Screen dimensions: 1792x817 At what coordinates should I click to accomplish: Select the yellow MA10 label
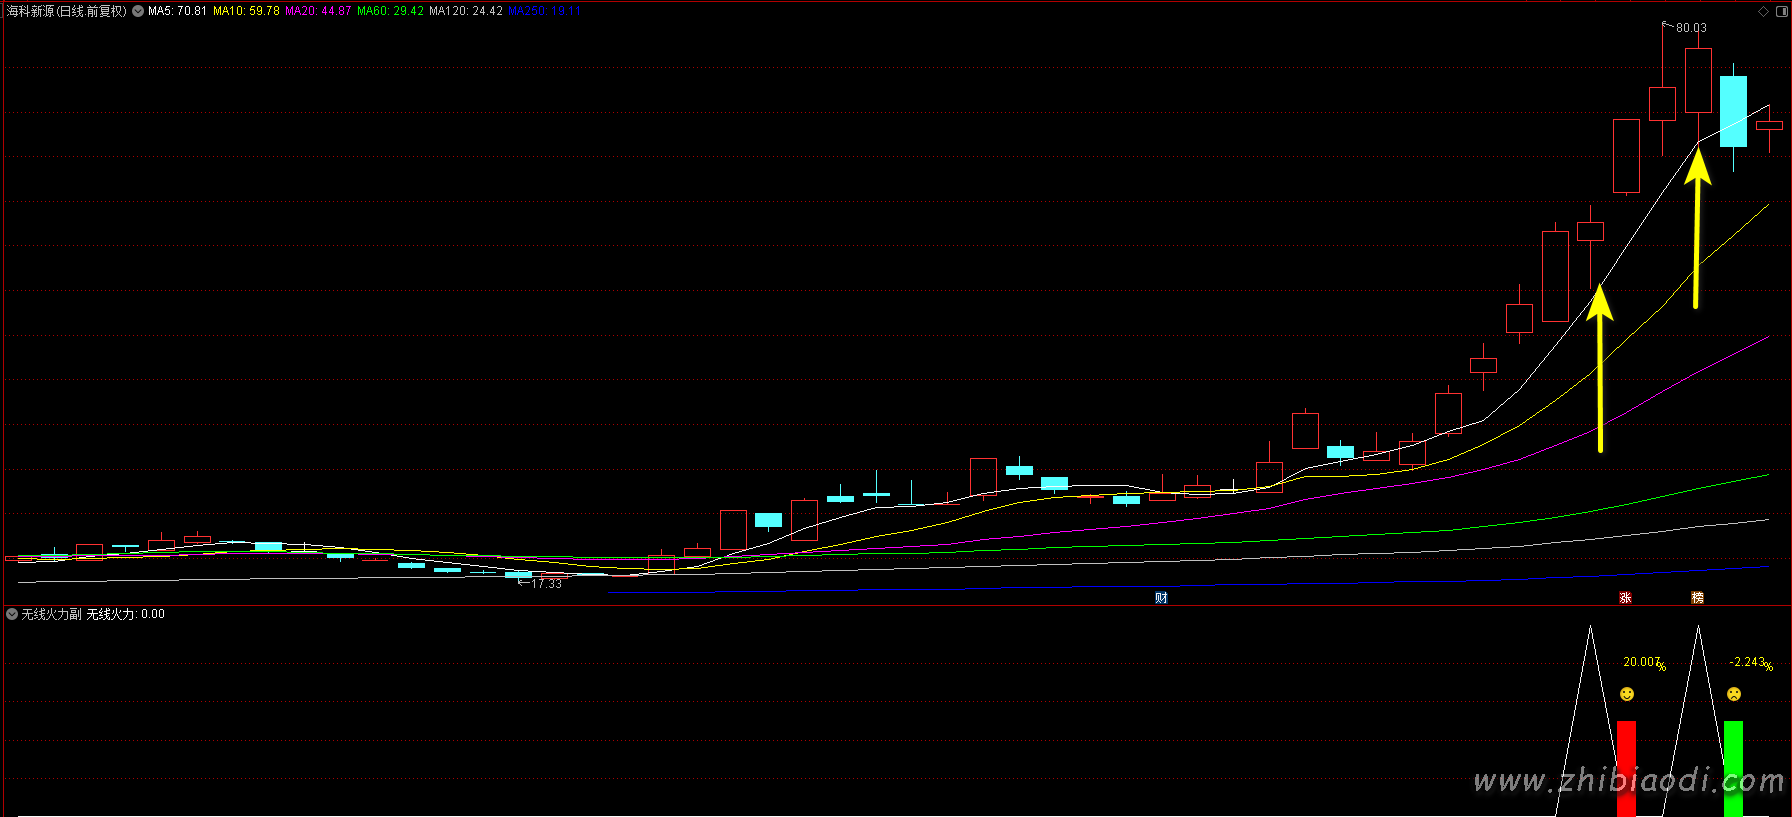[x=246, y=12]
